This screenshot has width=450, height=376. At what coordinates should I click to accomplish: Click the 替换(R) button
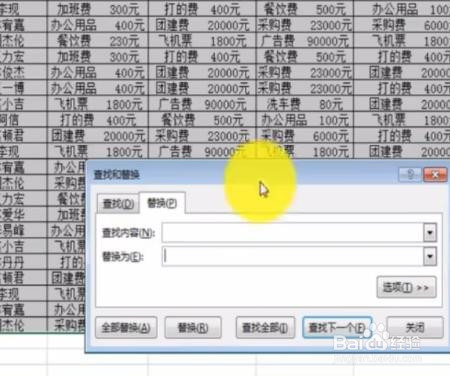pos(193,328)
